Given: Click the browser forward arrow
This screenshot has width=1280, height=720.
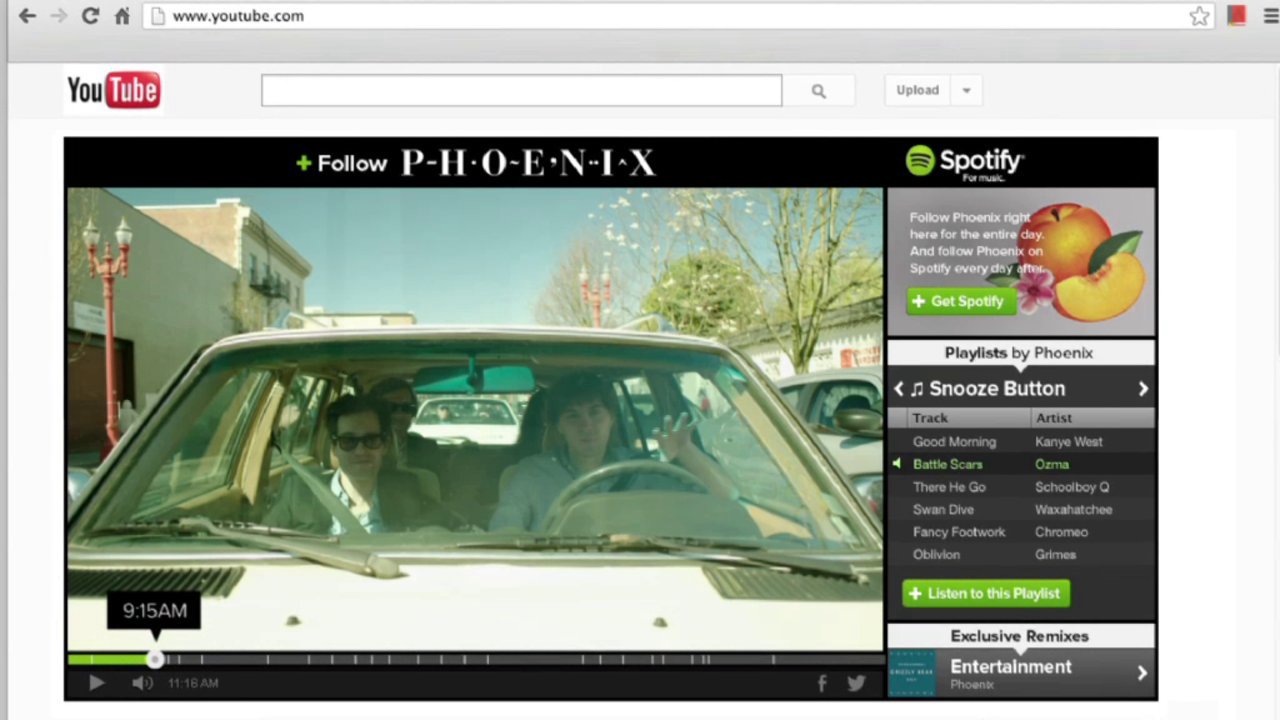Looking at the screenshot, I should click(x=59, y=16).
